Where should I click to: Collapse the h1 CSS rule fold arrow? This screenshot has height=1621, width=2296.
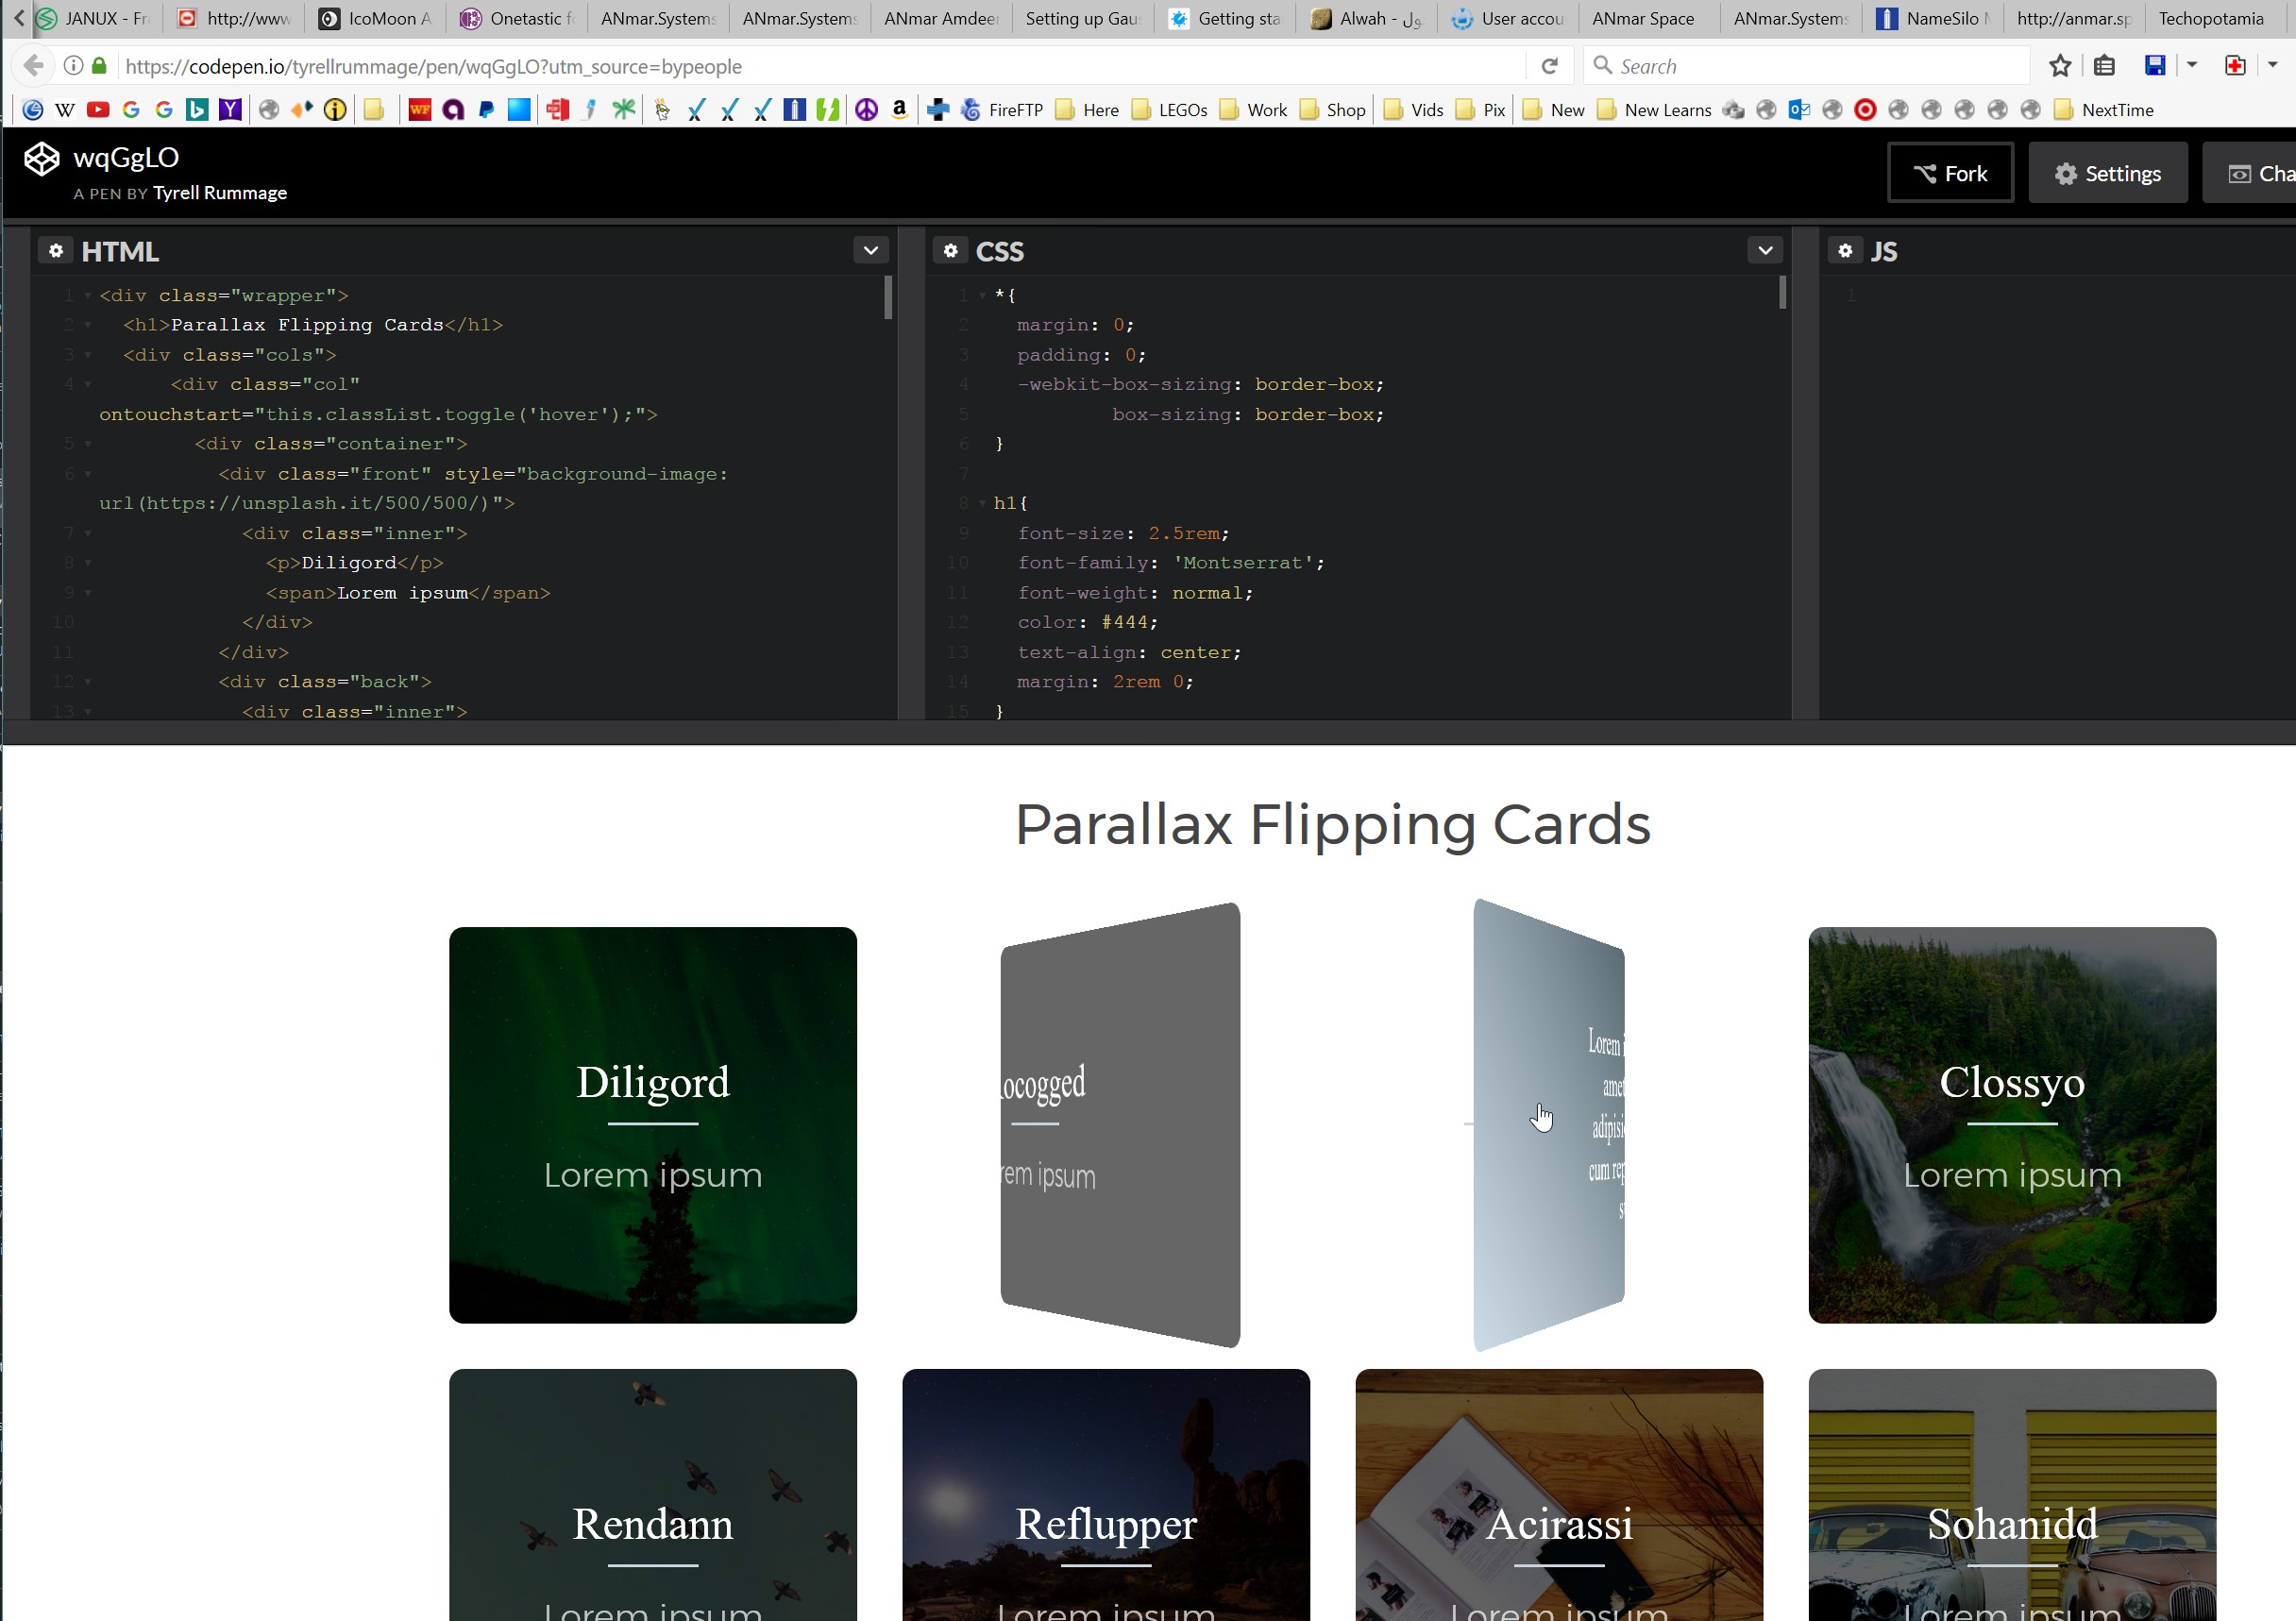(982, 504)
